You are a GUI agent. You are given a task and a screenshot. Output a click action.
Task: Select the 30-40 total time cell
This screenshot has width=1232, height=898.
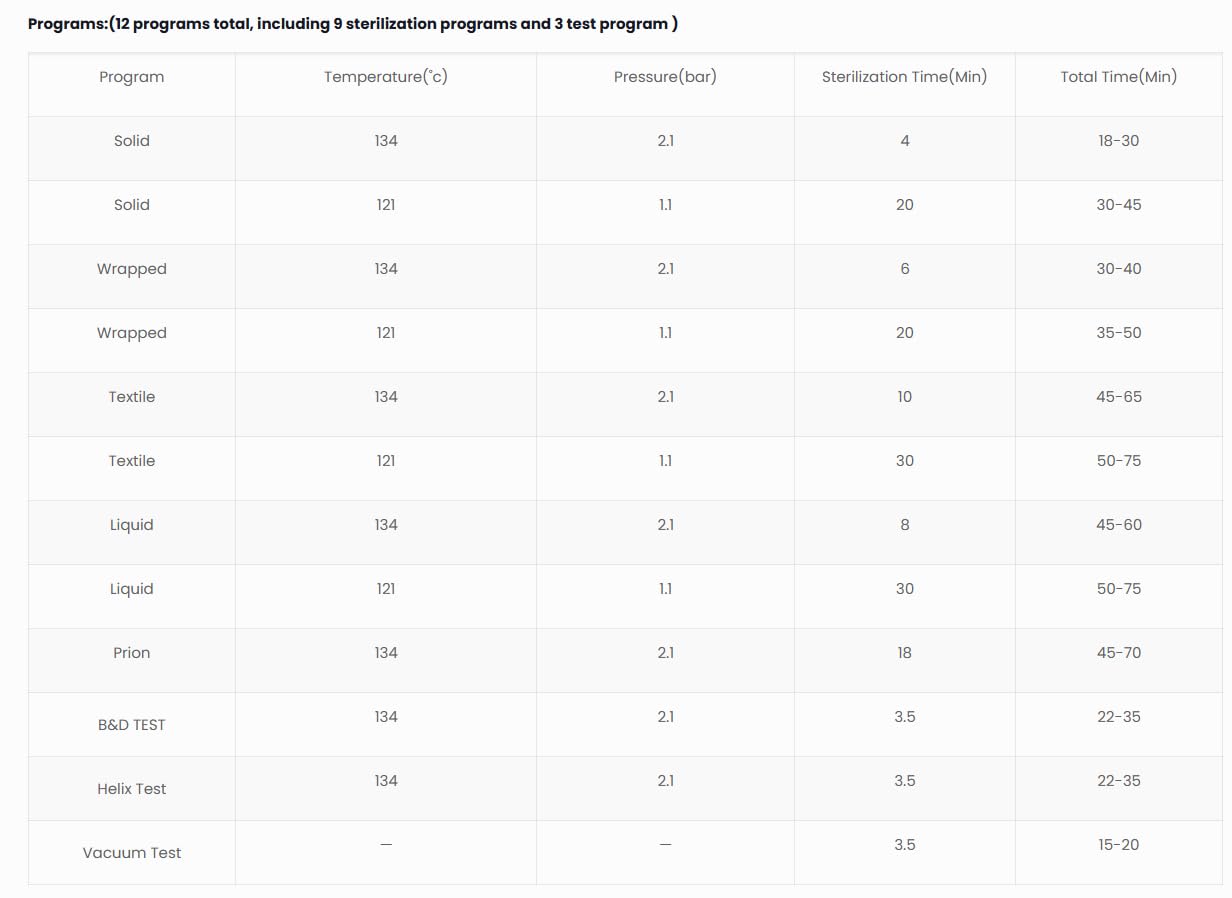(x=1118, y=269)
